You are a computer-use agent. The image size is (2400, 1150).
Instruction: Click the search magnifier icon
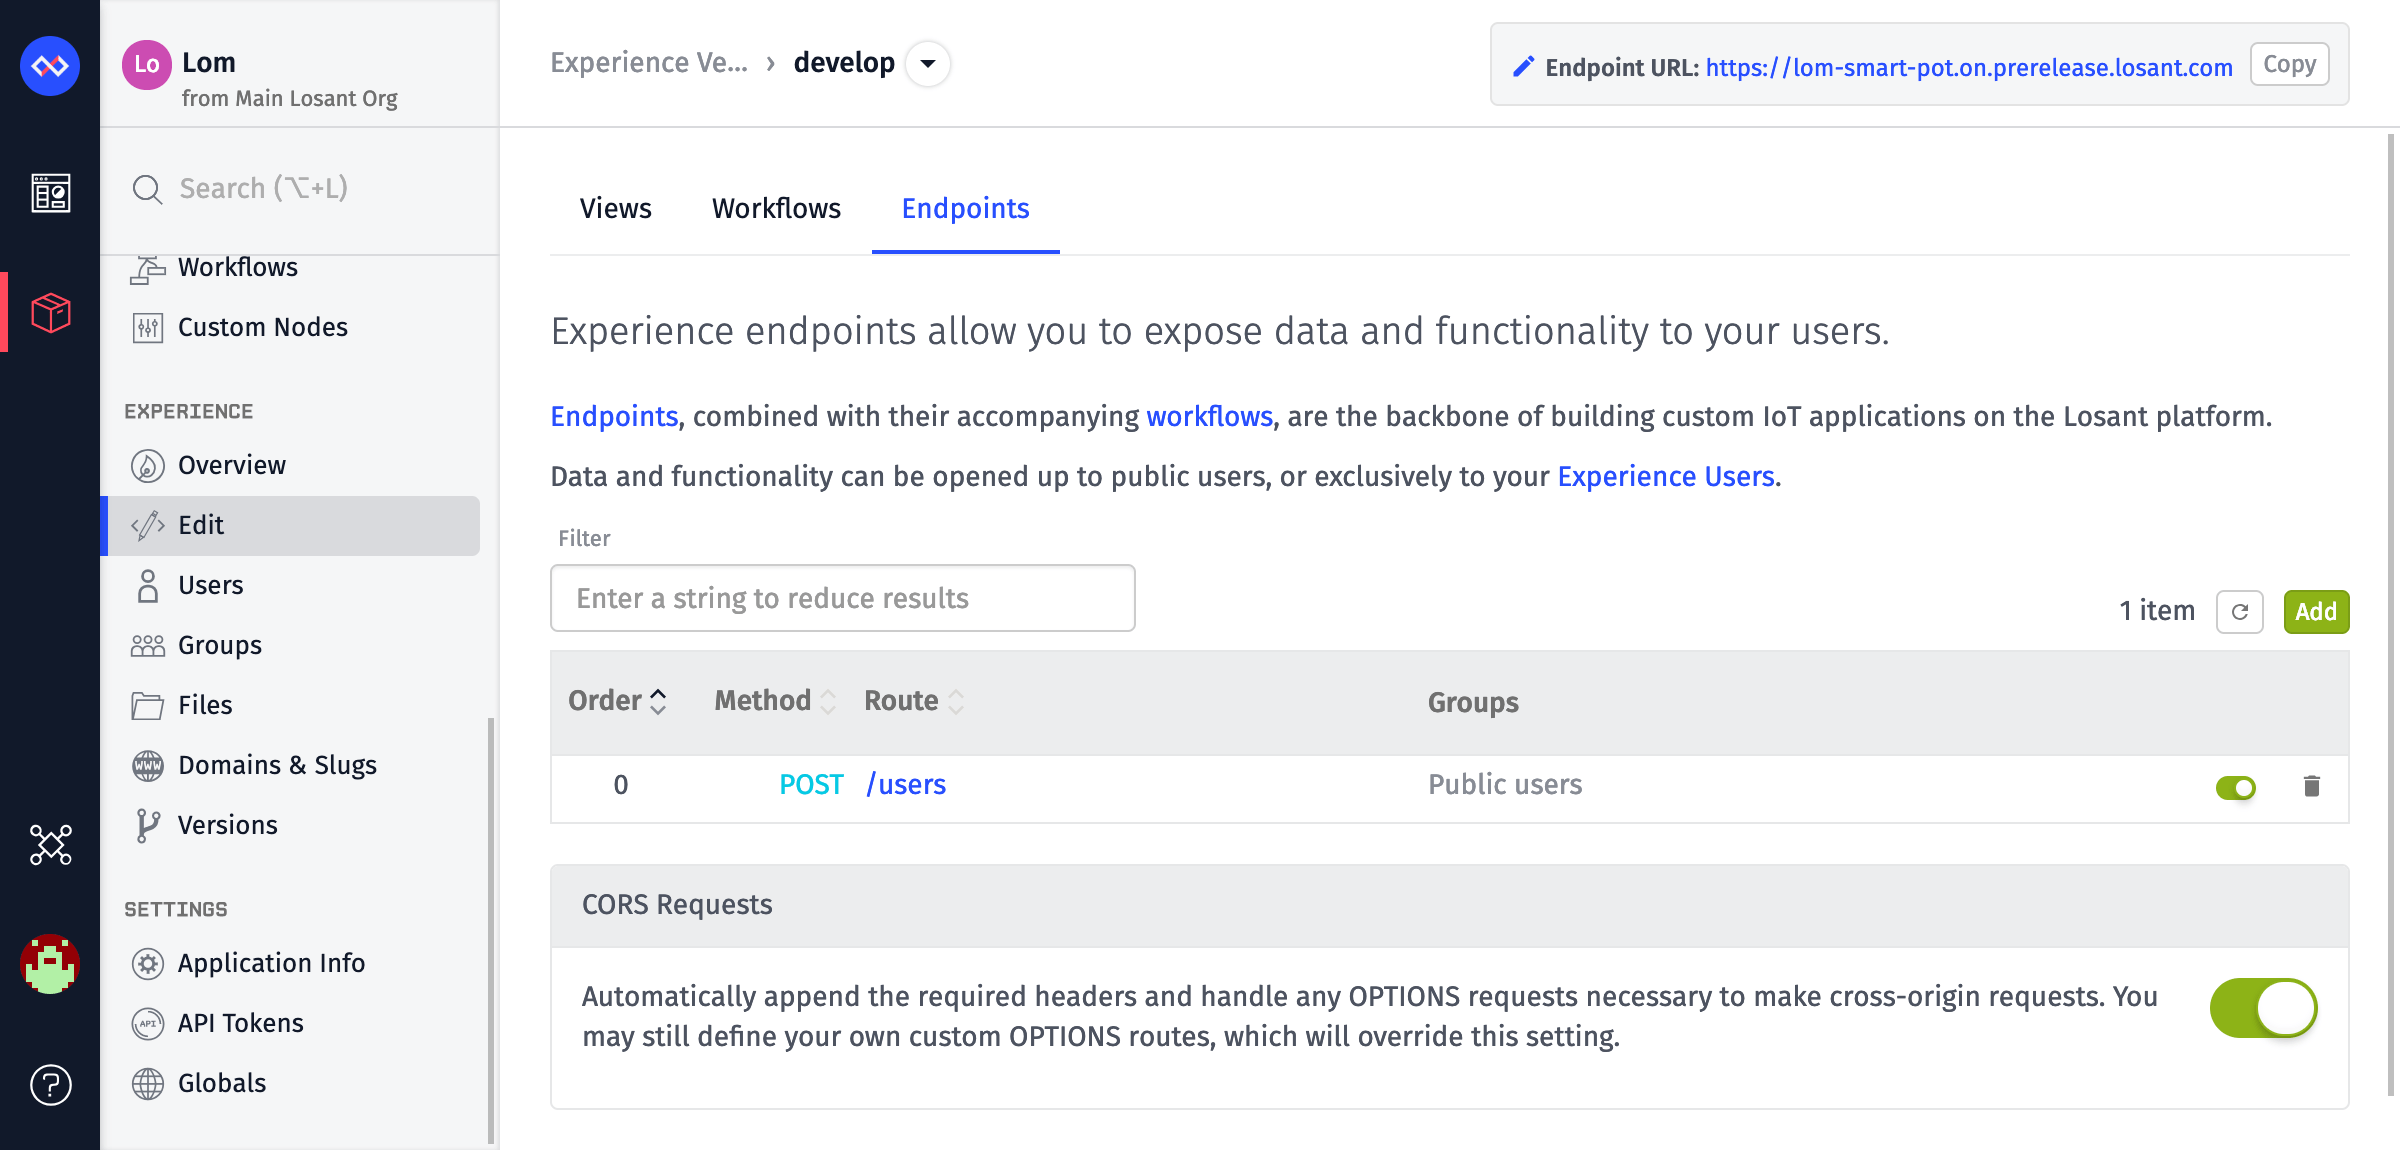pos(147,189)
